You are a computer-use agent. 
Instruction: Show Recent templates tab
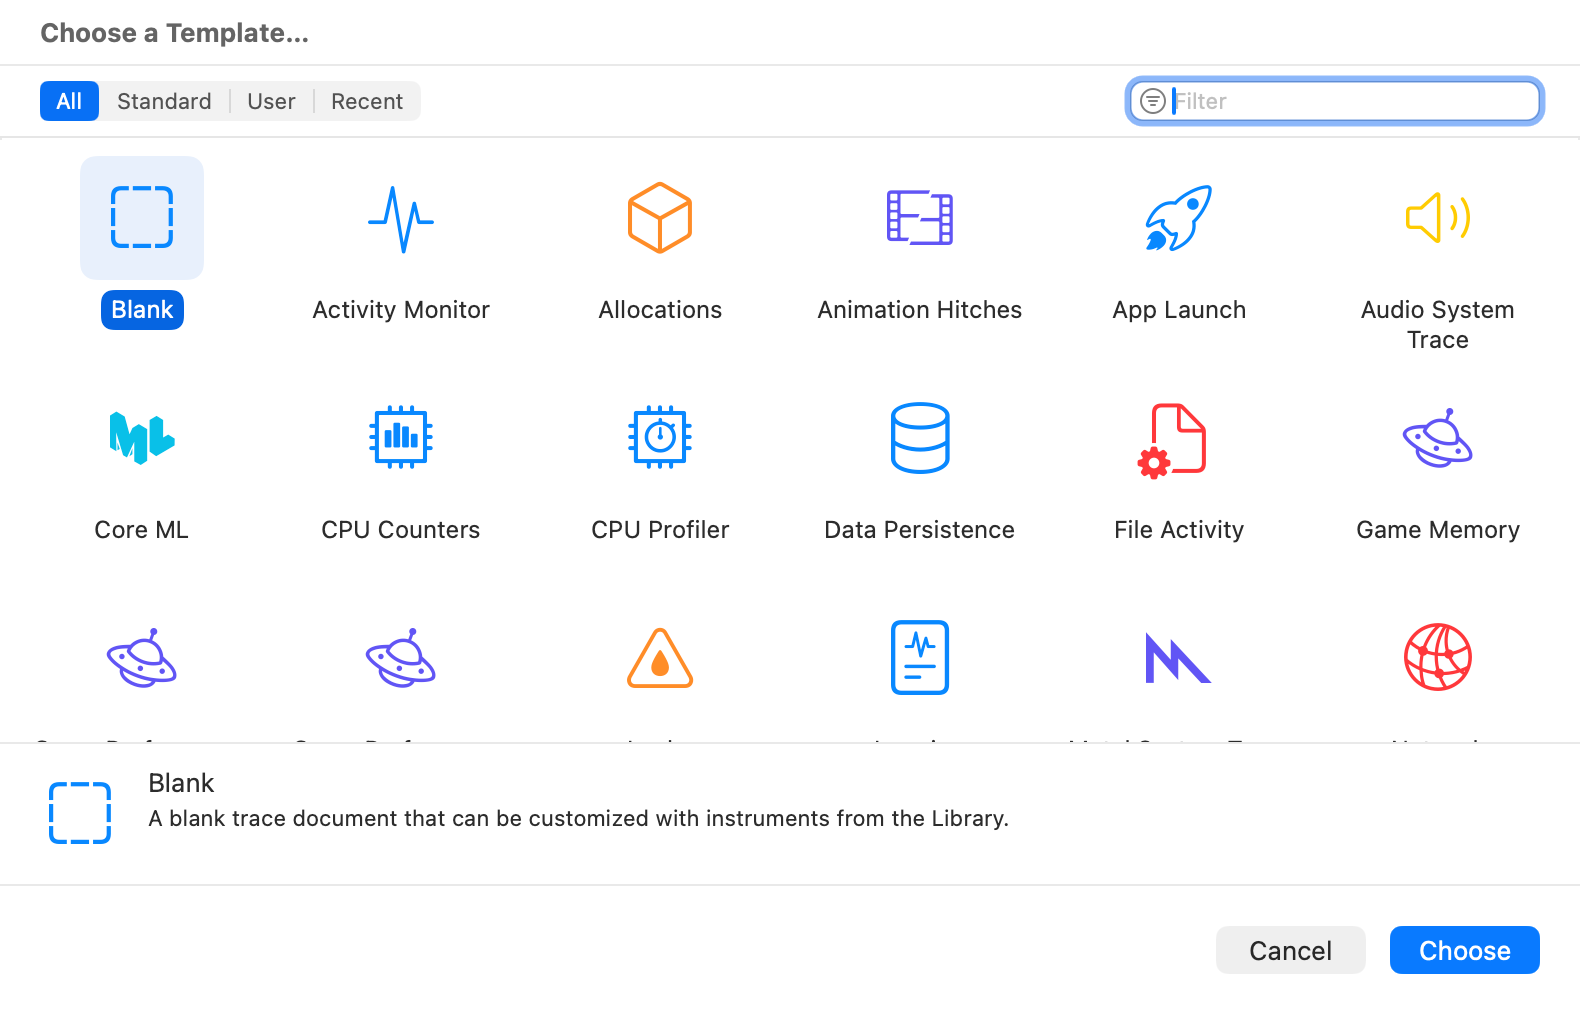click(x=367, y=101)
